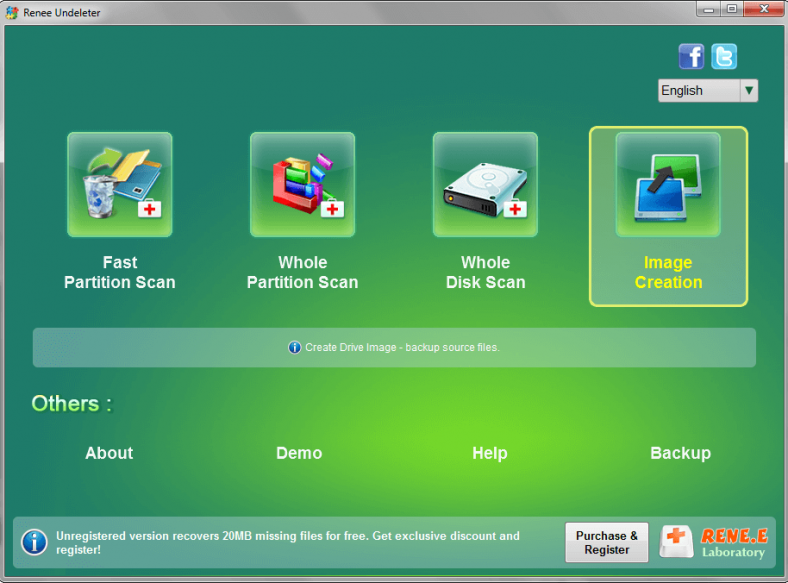788x583 pixels.
Task: Click the Fast Partition Scan text label
Action: pyautogui.click(x=120, y=272)
